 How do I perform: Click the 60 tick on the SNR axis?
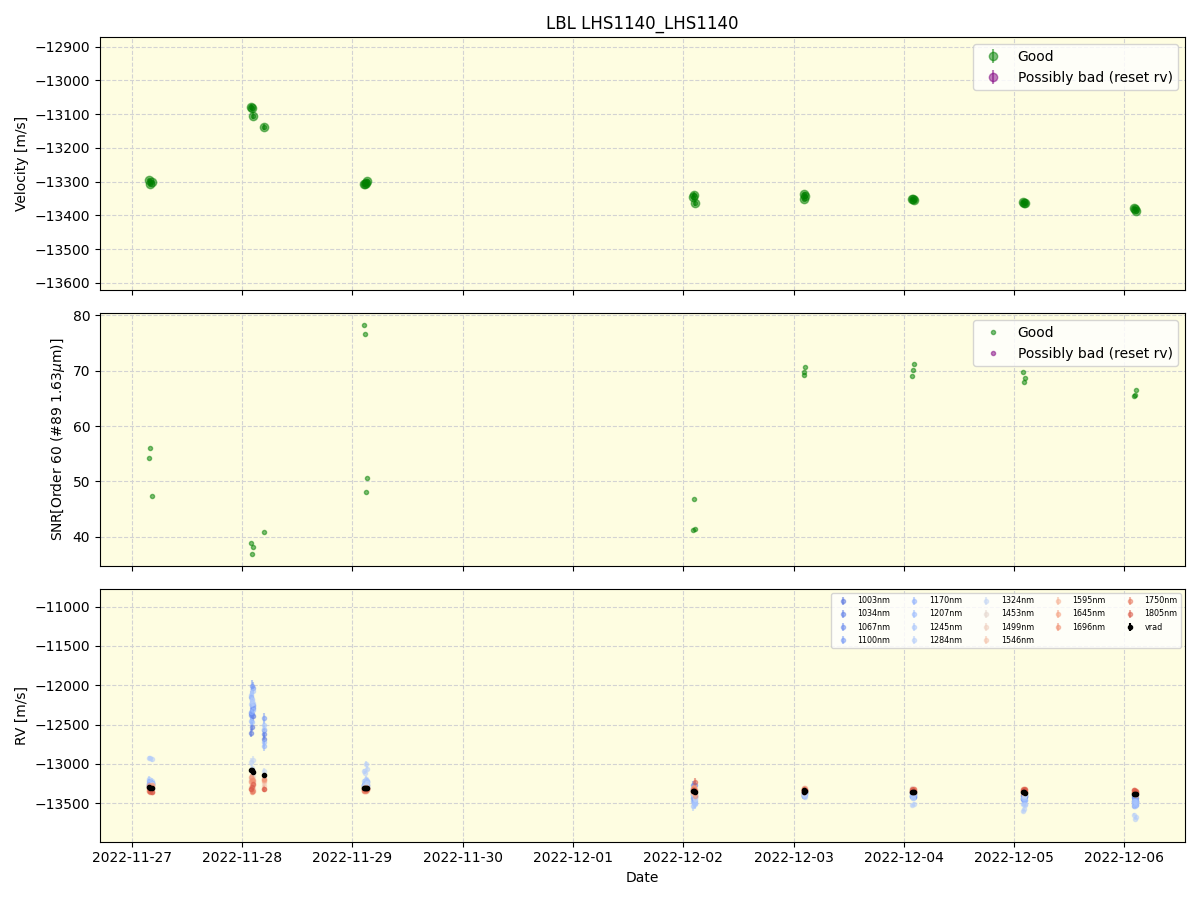[x=84, y=426]
